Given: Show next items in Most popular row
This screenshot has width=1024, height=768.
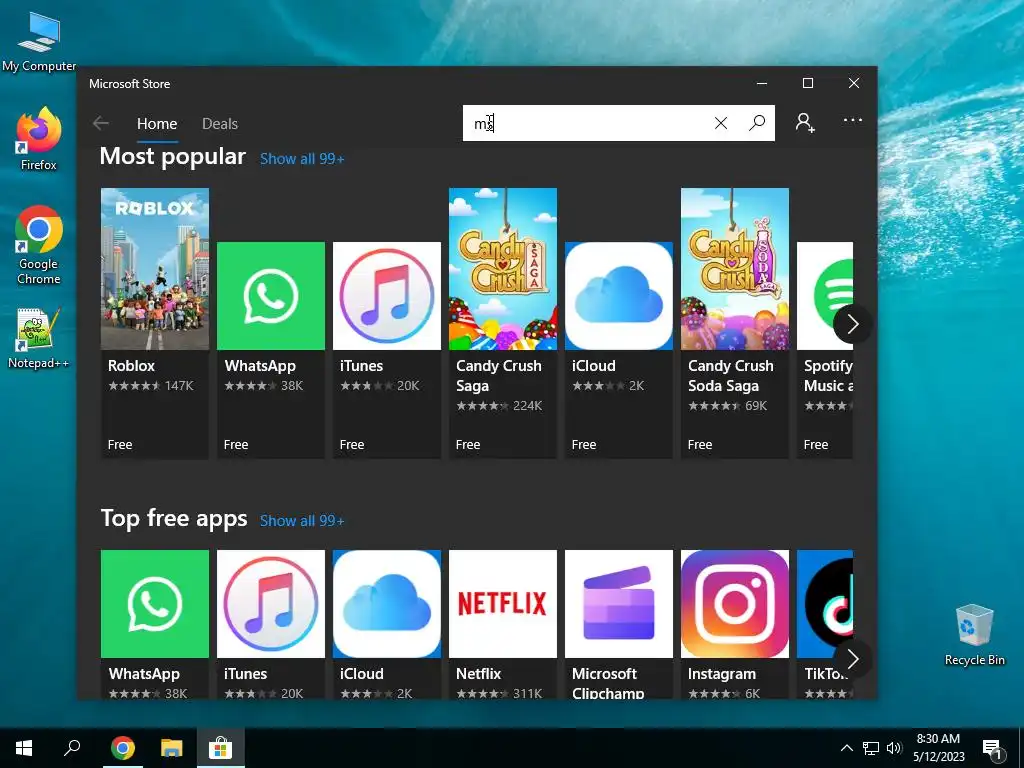Looking at the screenshot, I should coord(852,324).
